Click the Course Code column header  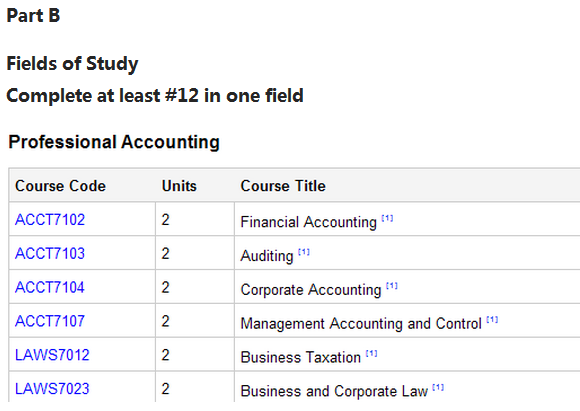(x=60, y=186)
